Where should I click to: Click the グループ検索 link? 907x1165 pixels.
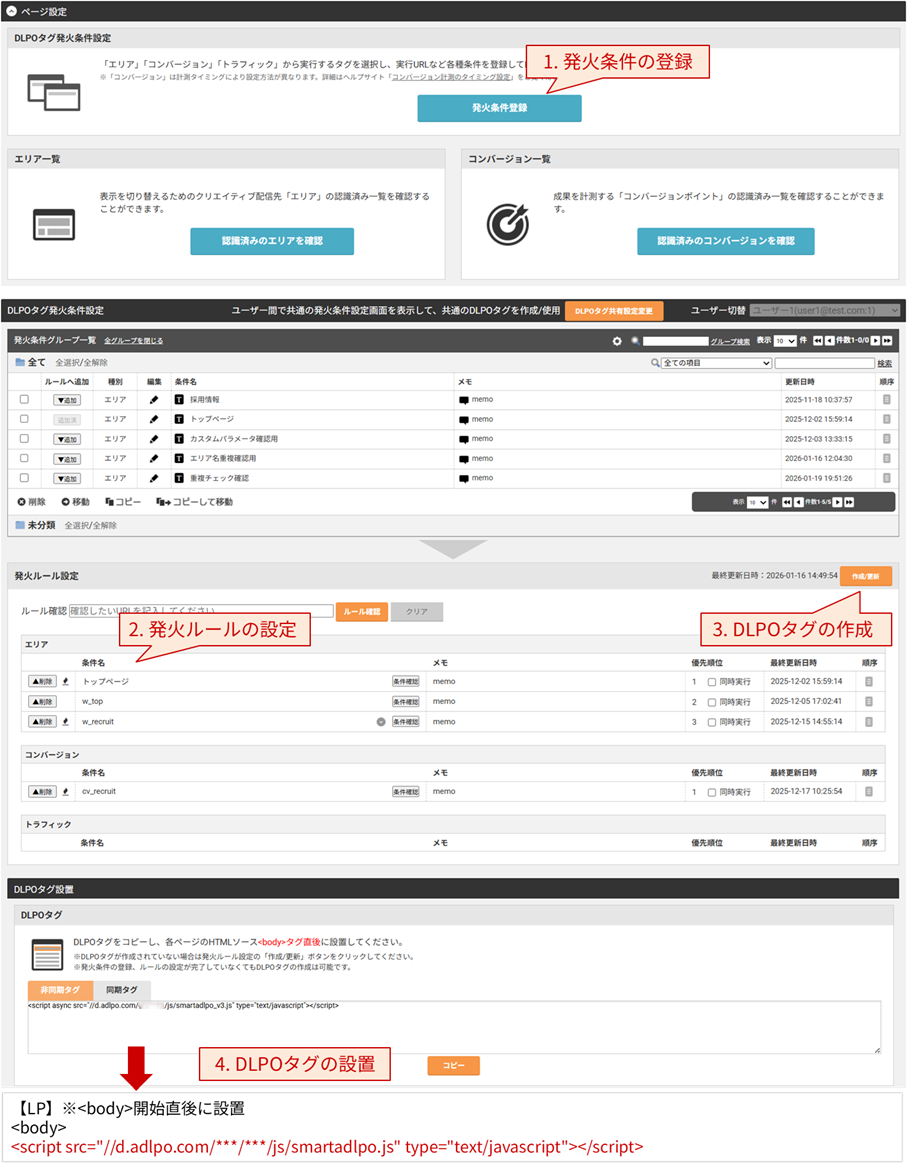(x=729, y=341)
